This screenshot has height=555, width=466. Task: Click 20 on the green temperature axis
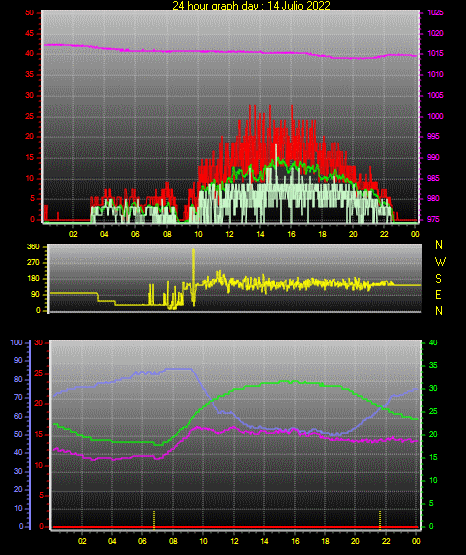click(433, 434)
